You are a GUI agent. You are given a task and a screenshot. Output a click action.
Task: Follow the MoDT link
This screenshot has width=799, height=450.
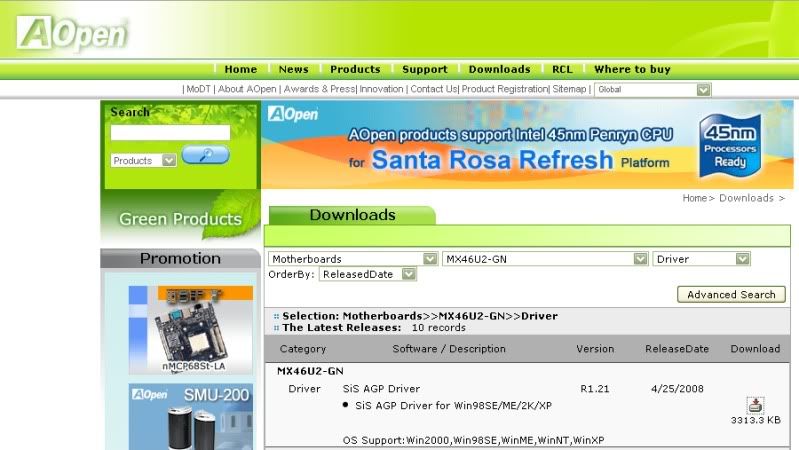click(198, 89)
